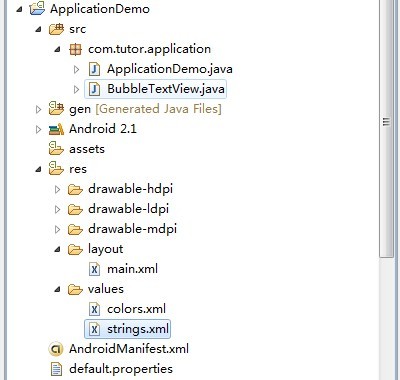400x380 pixels.
Task: Select the main.xml file name
Action: point(132,269)
